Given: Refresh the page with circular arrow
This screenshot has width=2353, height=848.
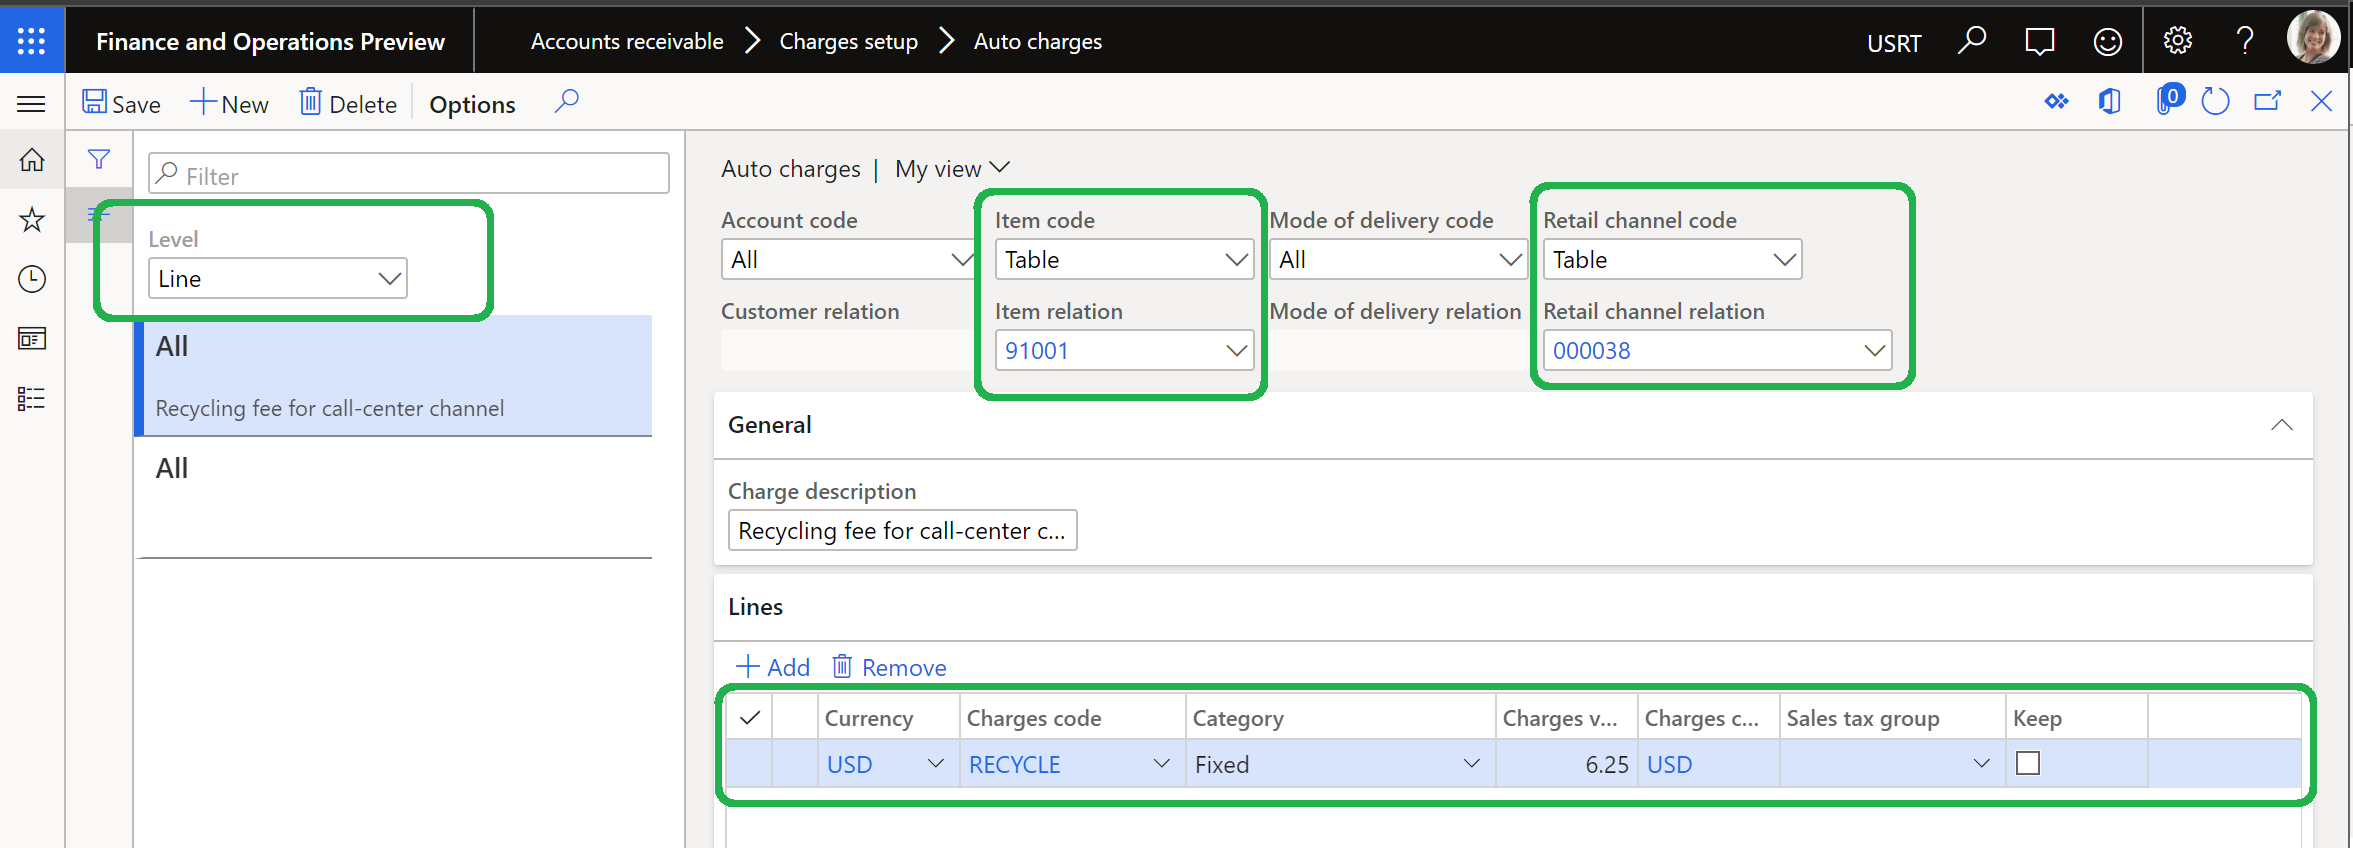Looking at the screenshot, I should coord(2215,102).
